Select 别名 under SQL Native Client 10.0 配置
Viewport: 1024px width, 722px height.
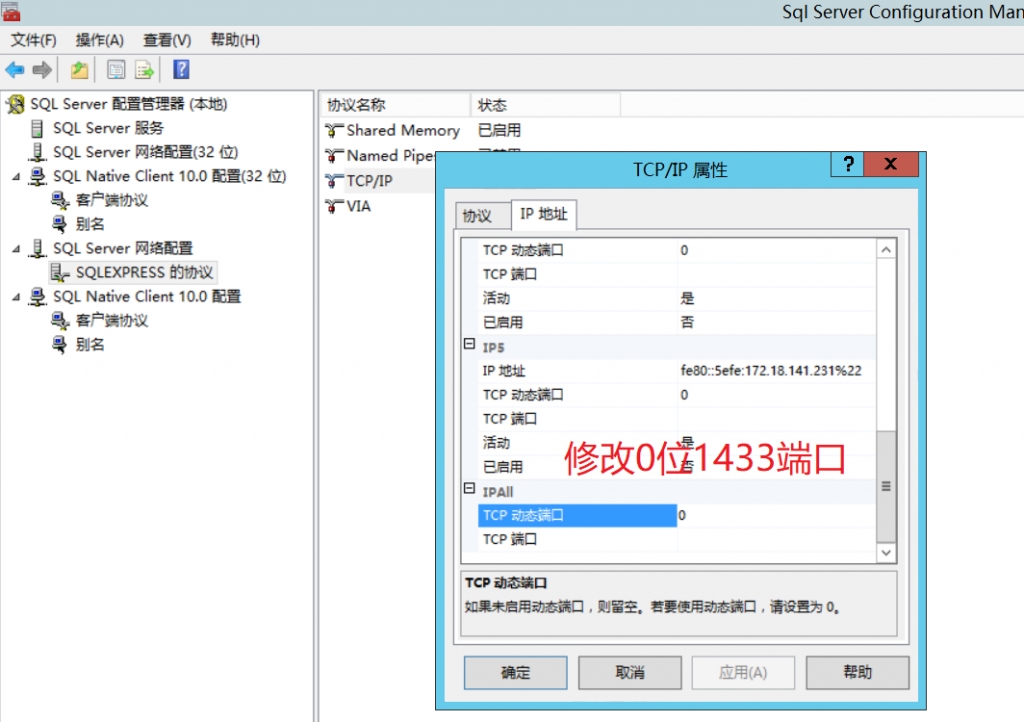90,345
